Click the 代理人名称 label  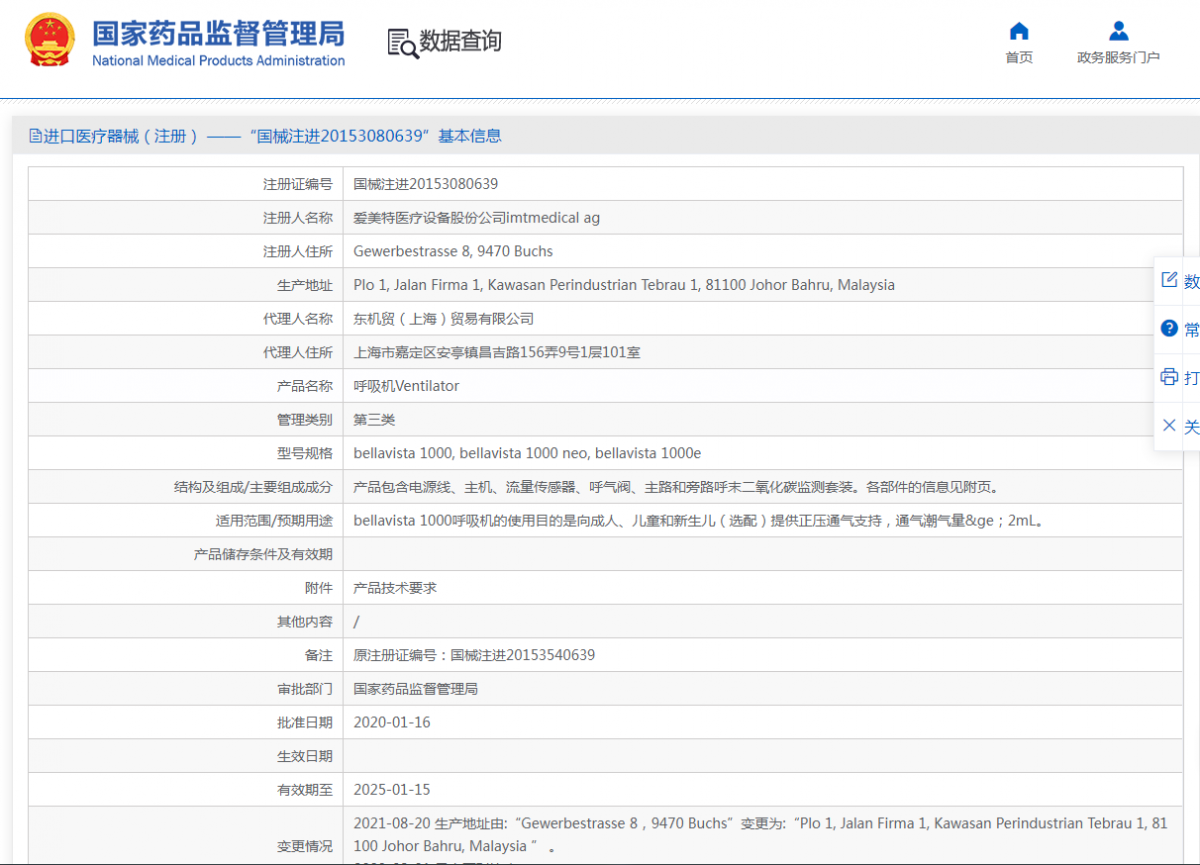pos(298,319)
